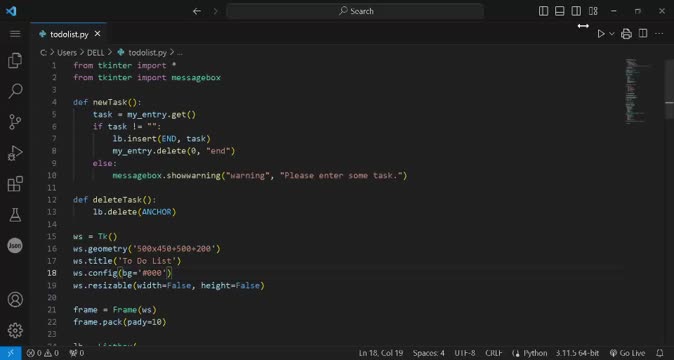Image resolution: width=674 pixels, height=360 pixels.
Task: Show errors and warnings count
Action: [43, 353]
